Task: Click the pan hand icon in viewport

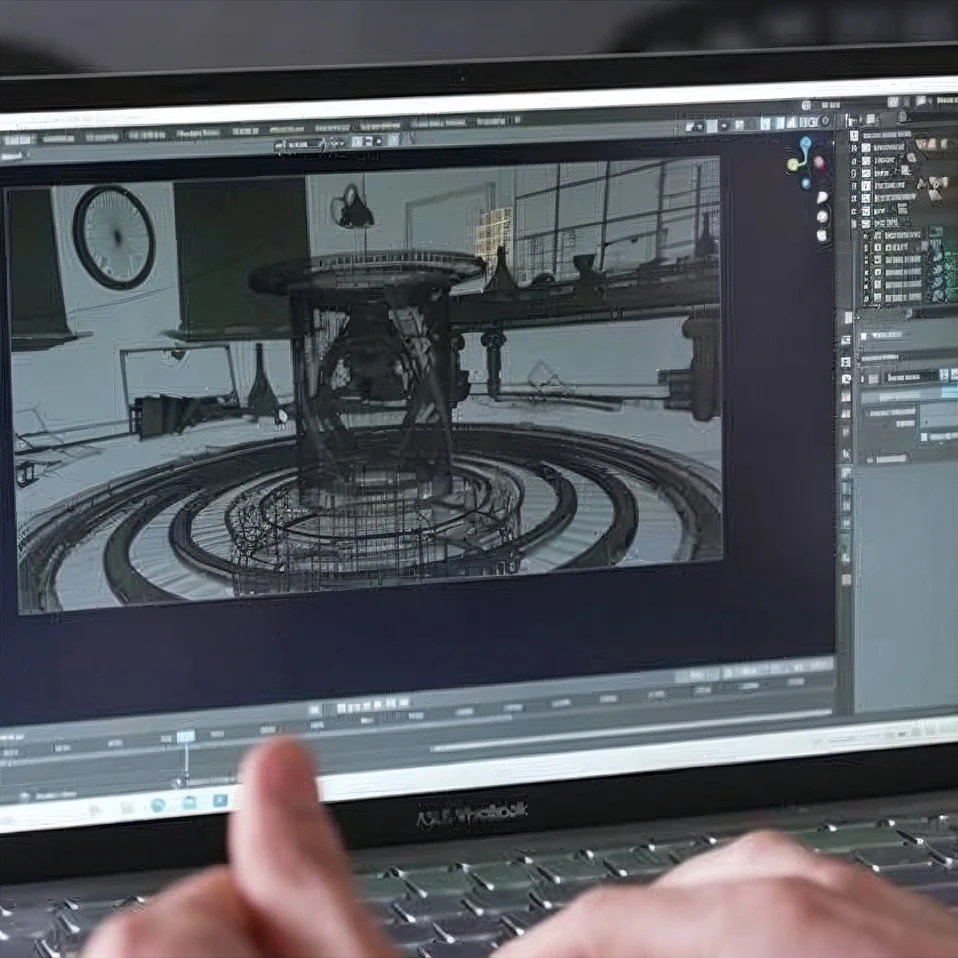Action: [822, 216]
